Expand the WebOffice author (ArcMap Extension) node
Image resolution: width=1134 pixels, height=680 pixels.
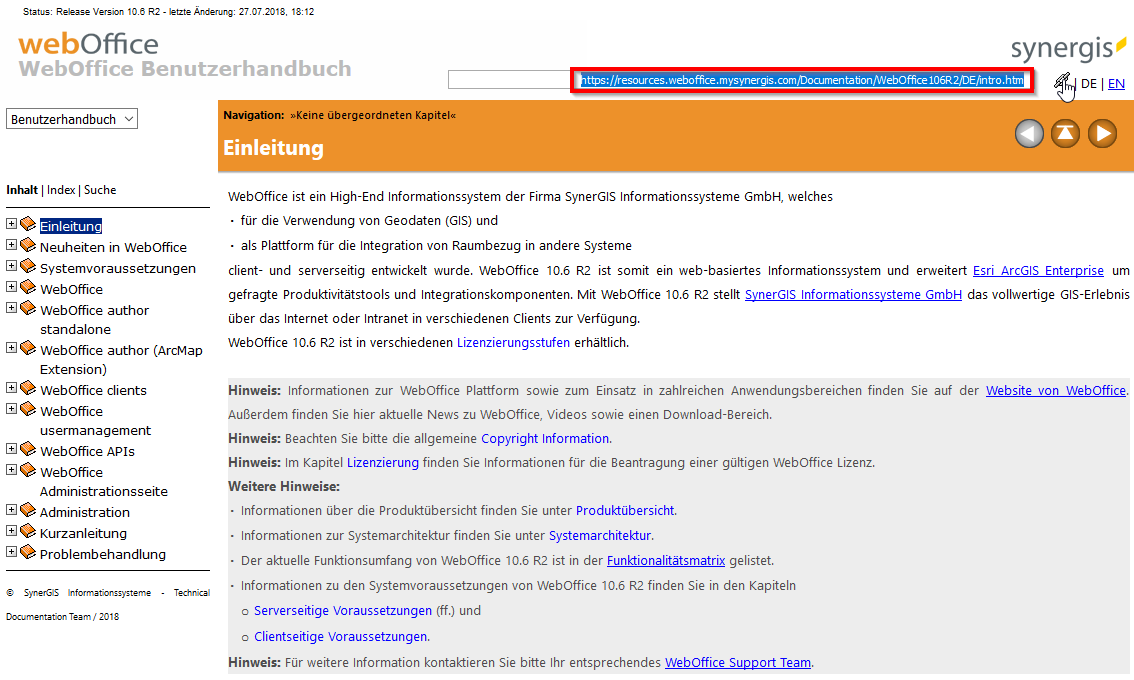coord(12,347)
